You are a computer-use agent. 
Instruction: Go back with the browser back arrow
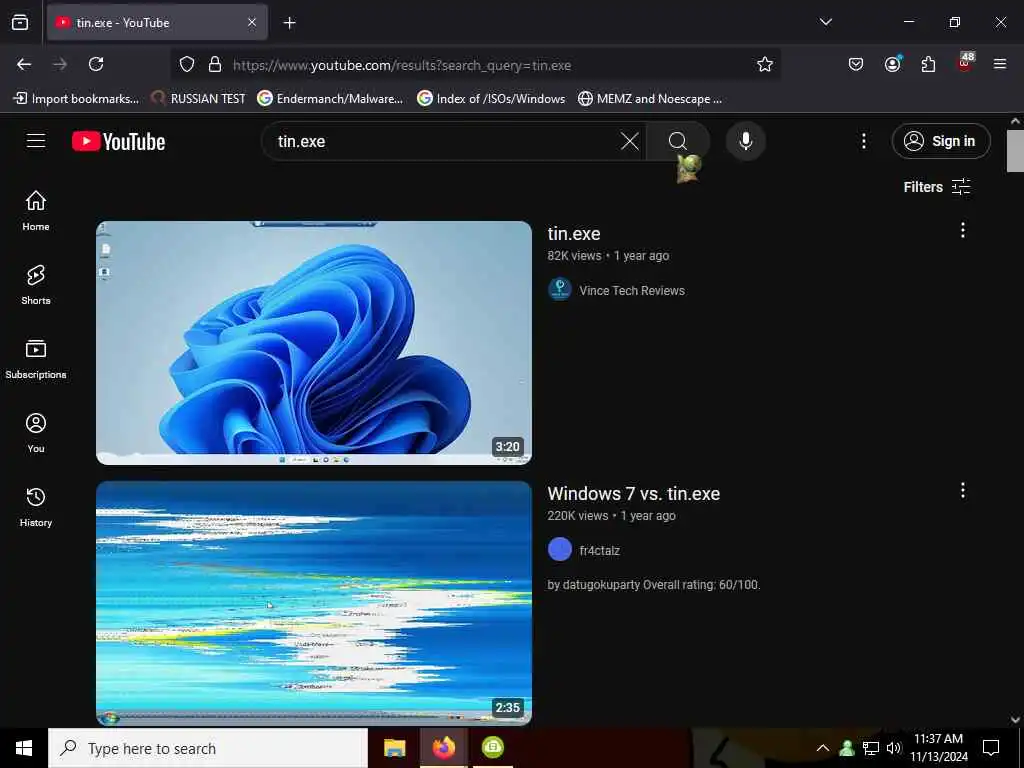tap(24, 64)
